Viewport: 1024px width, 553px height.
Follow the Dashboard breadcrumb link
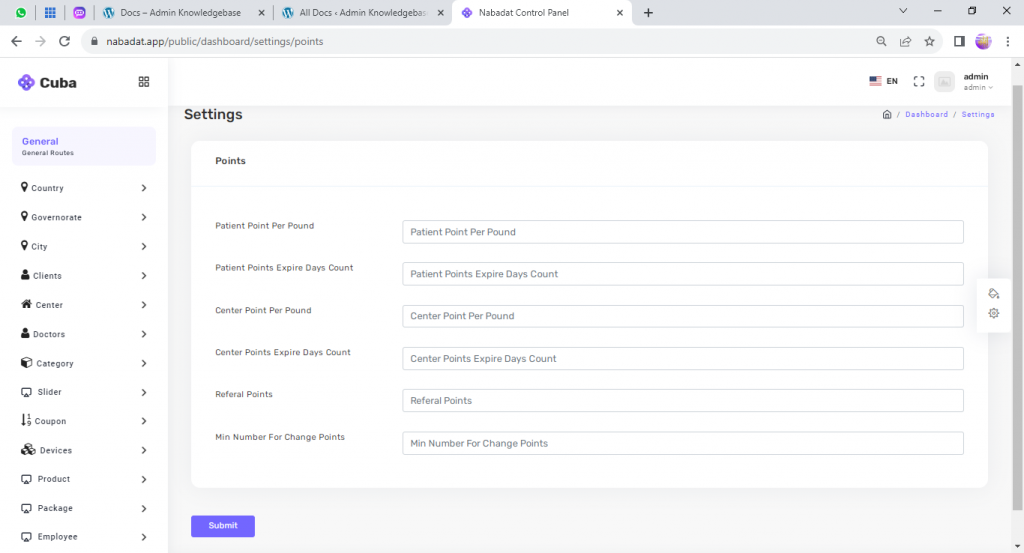click(926, 115)
